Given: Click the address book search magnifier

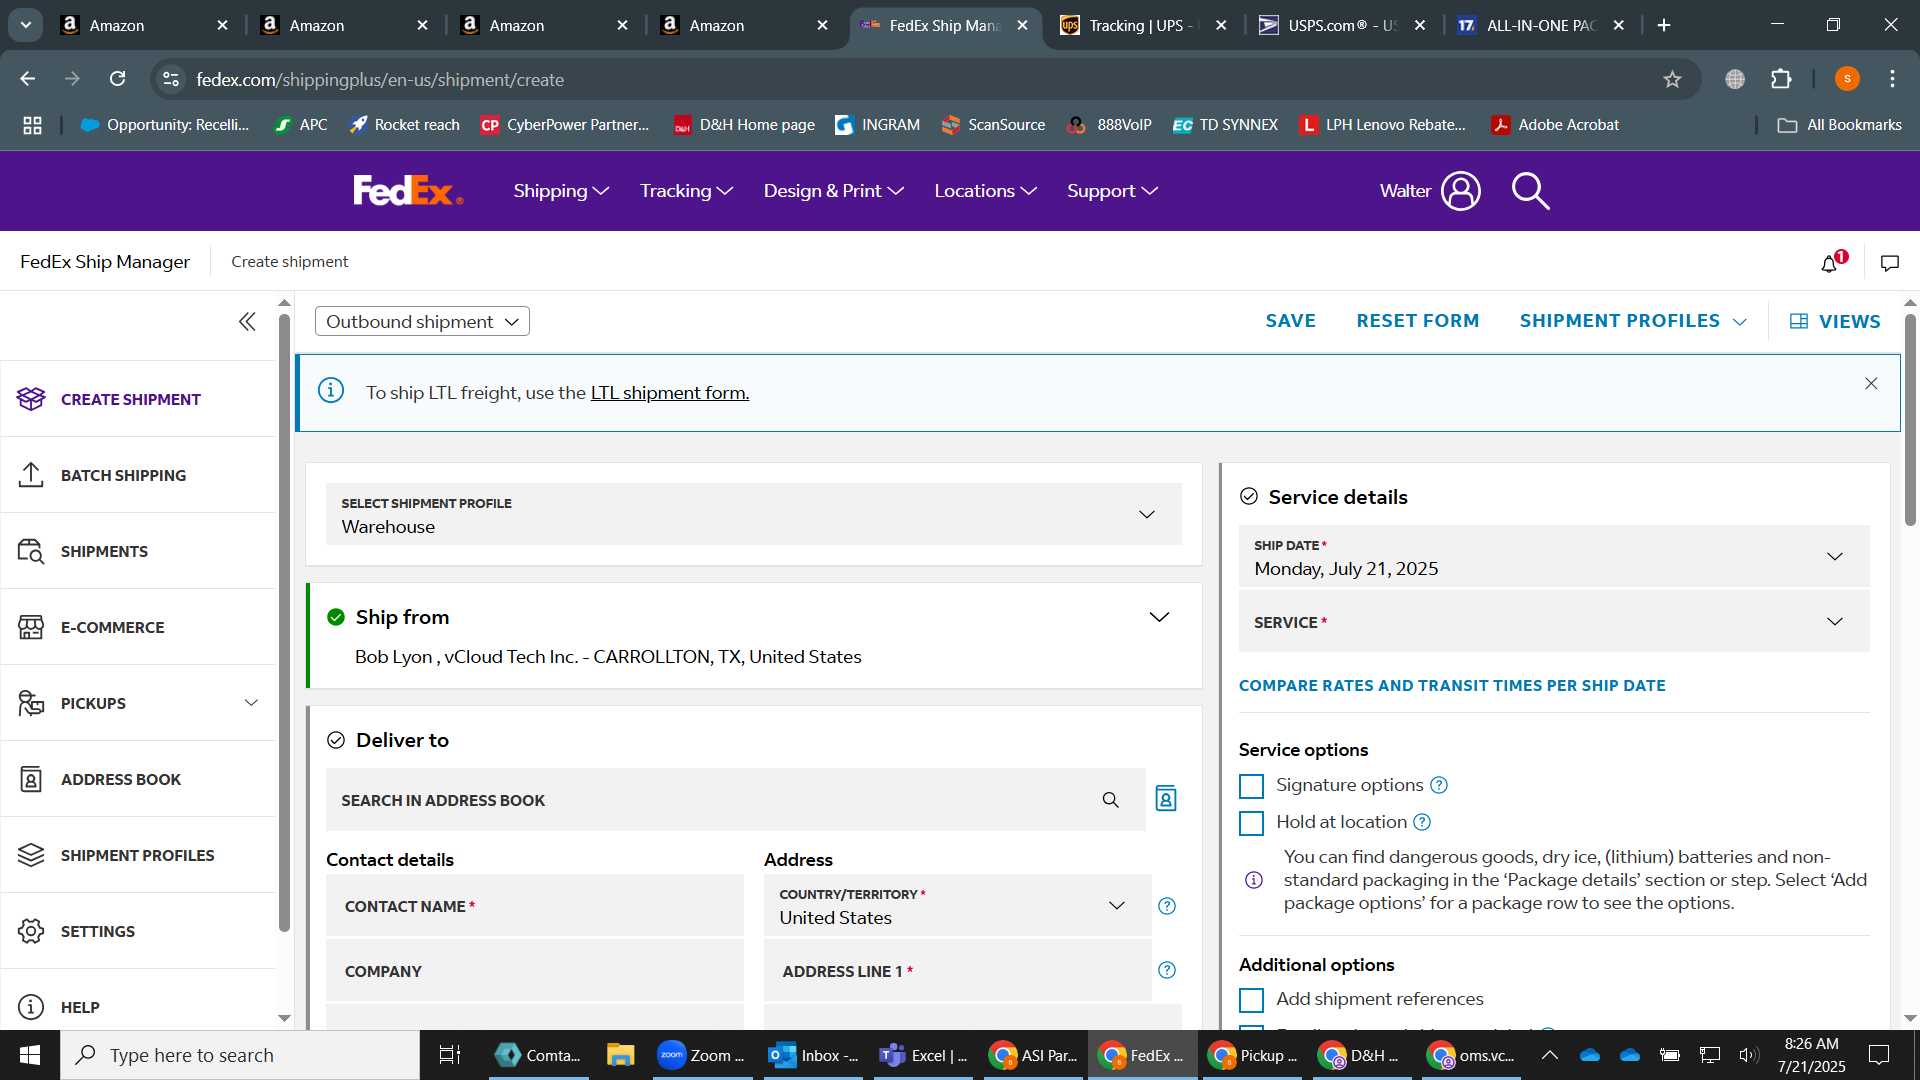Looking at the screenshot, I should [1110, 800].
